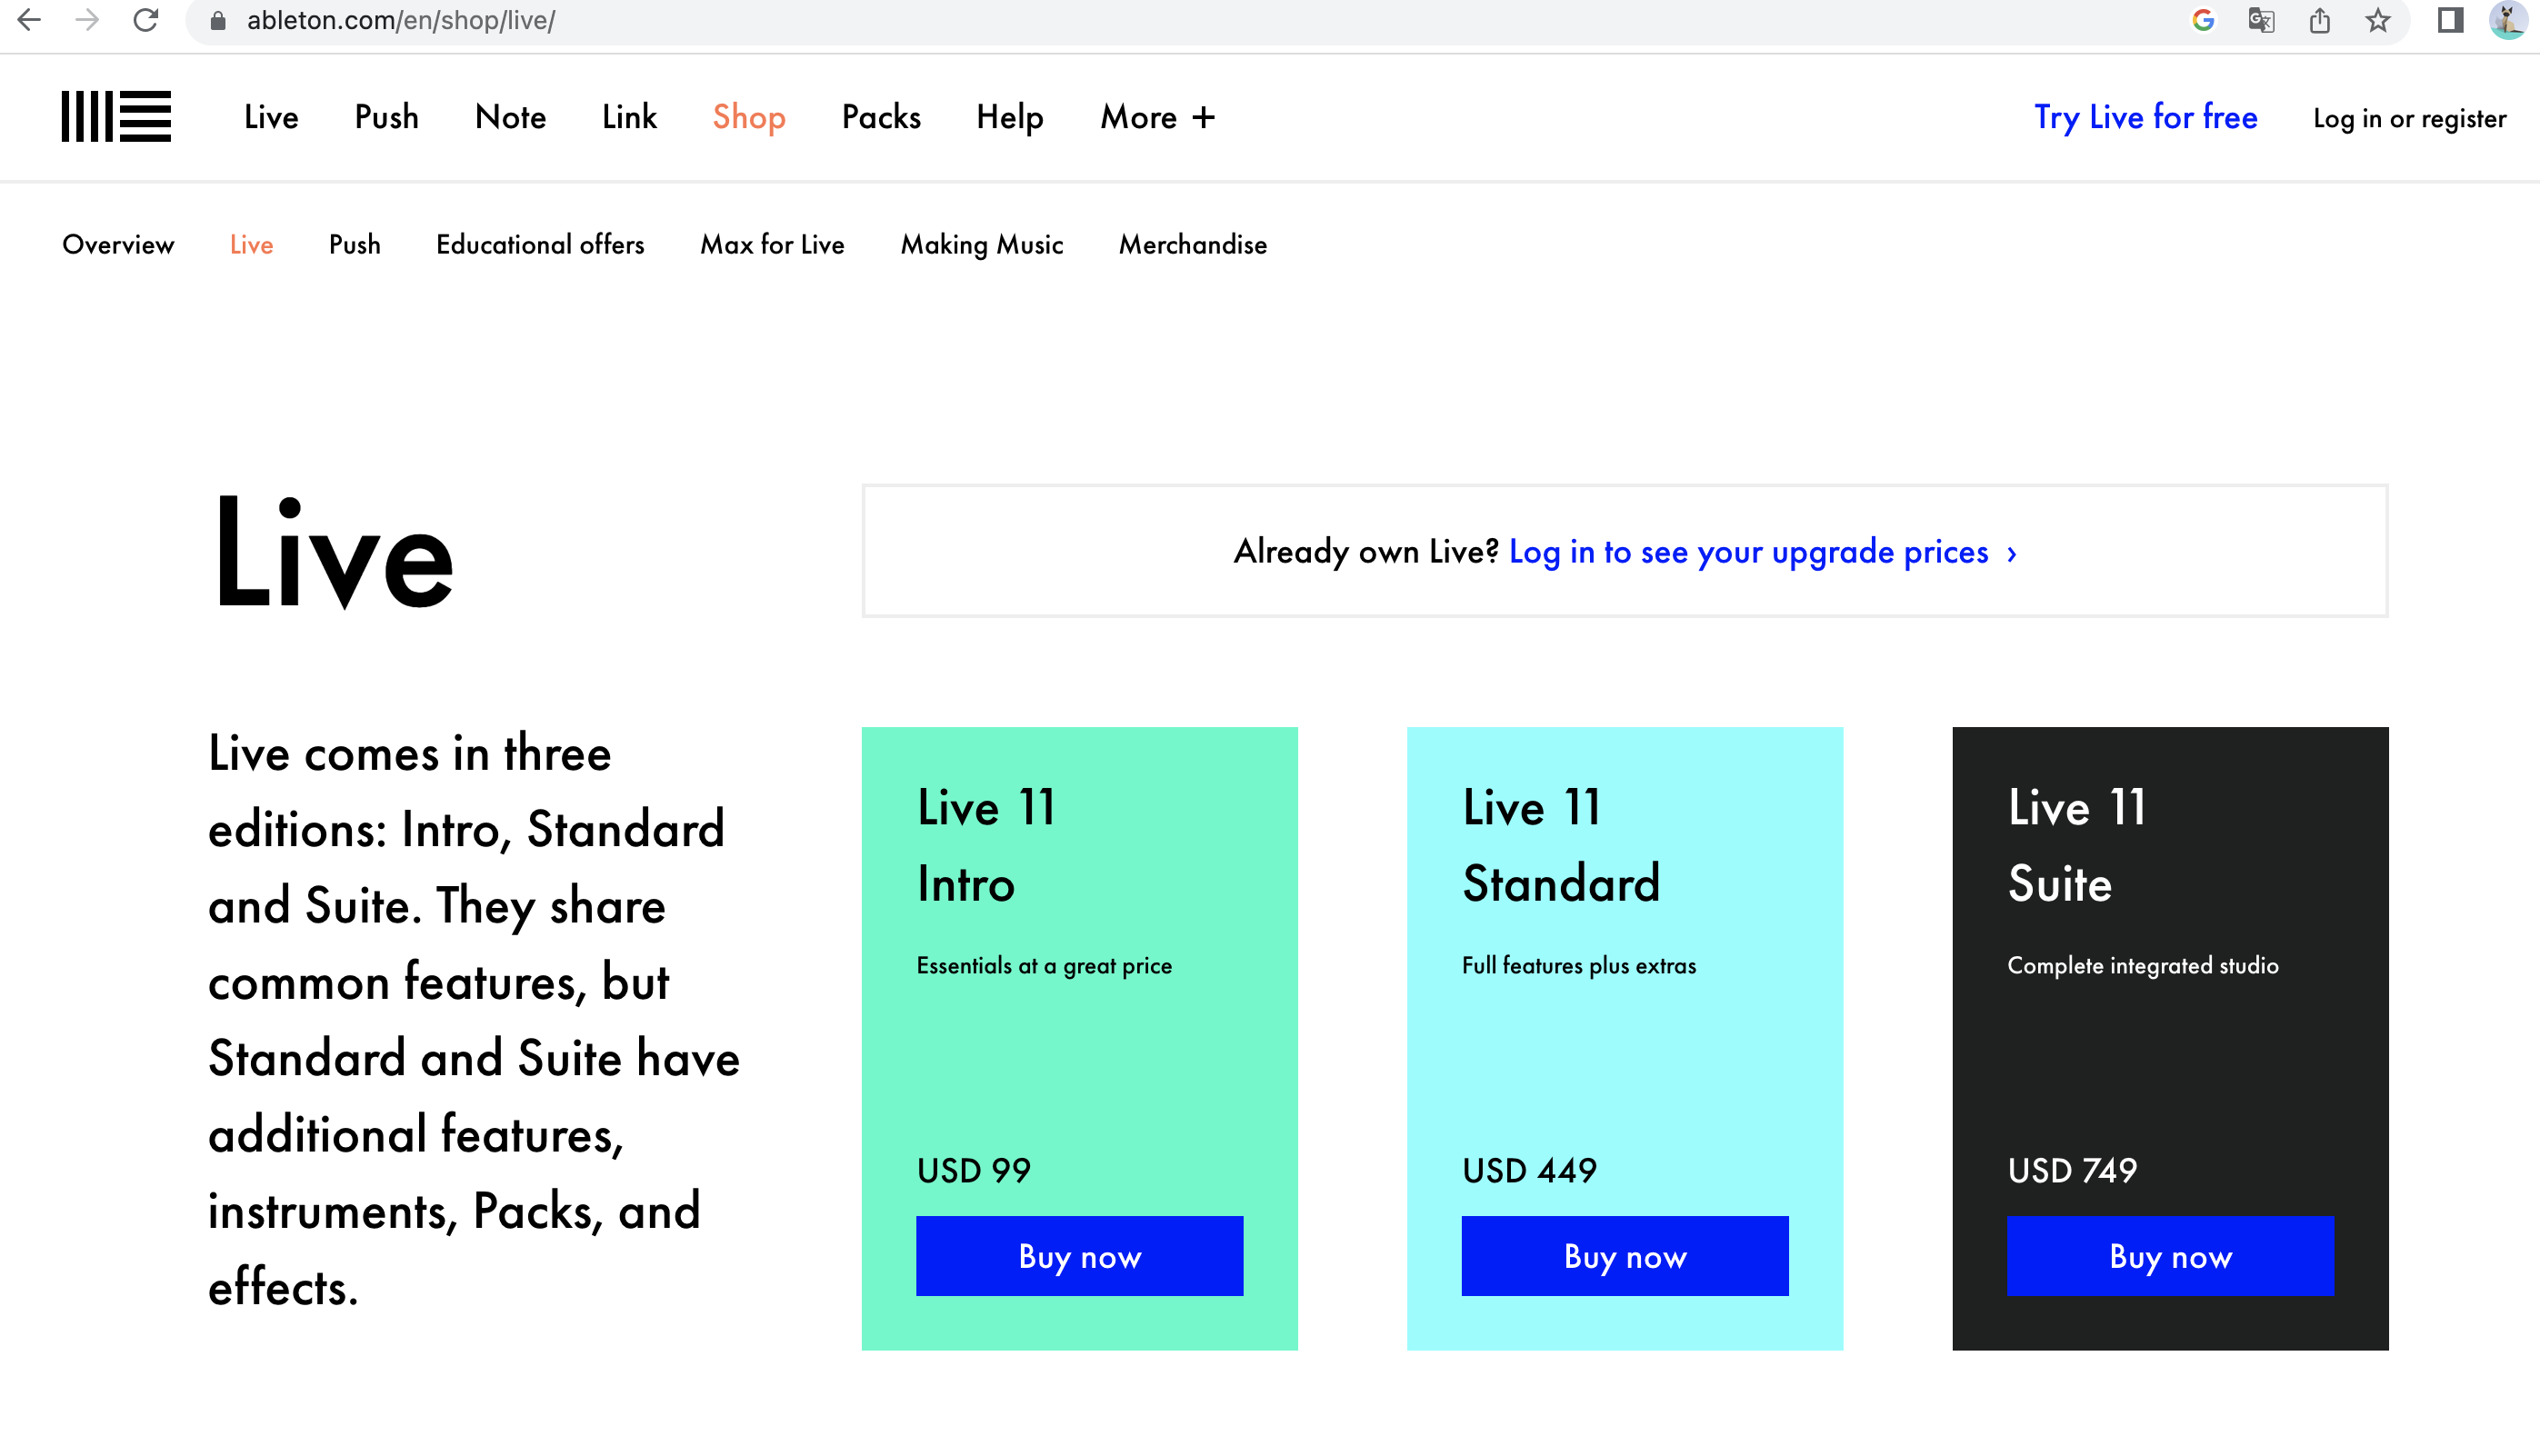
Task: Click the Google icon in address bar
Action: point(2202,21)
